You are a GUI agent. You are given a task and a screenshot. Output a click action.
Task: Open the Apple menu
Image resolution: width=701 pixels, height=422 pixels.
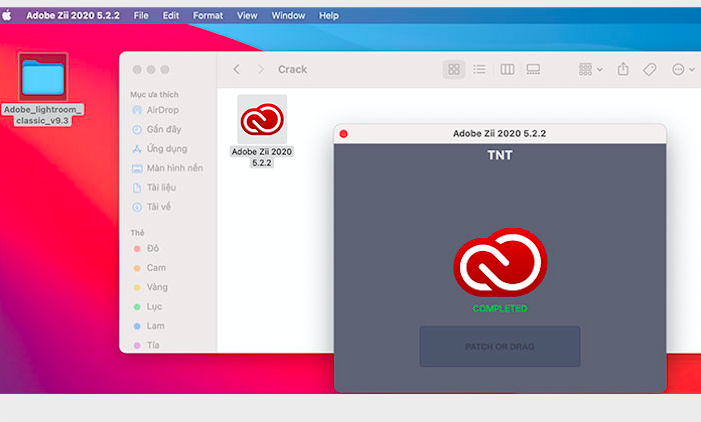click(x=7, y=16)
